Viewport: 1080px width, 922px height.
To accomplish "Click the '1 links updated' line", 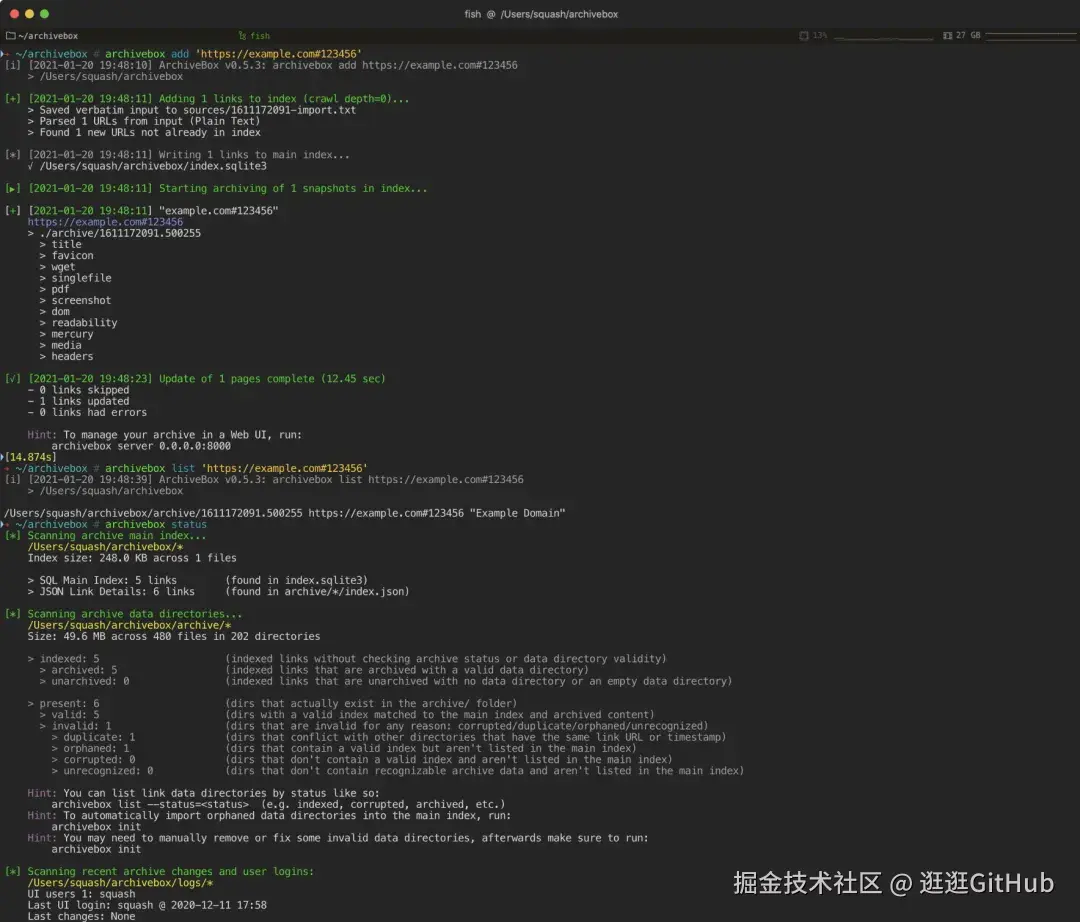I will click(x=79, y=401).
